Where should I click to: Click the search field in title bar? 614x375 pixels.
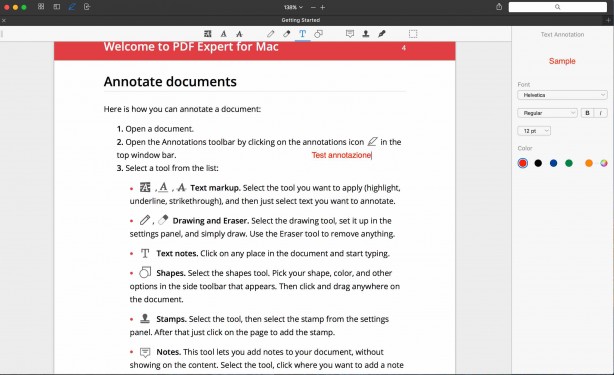pyautogui.click(x=558, y=7)
